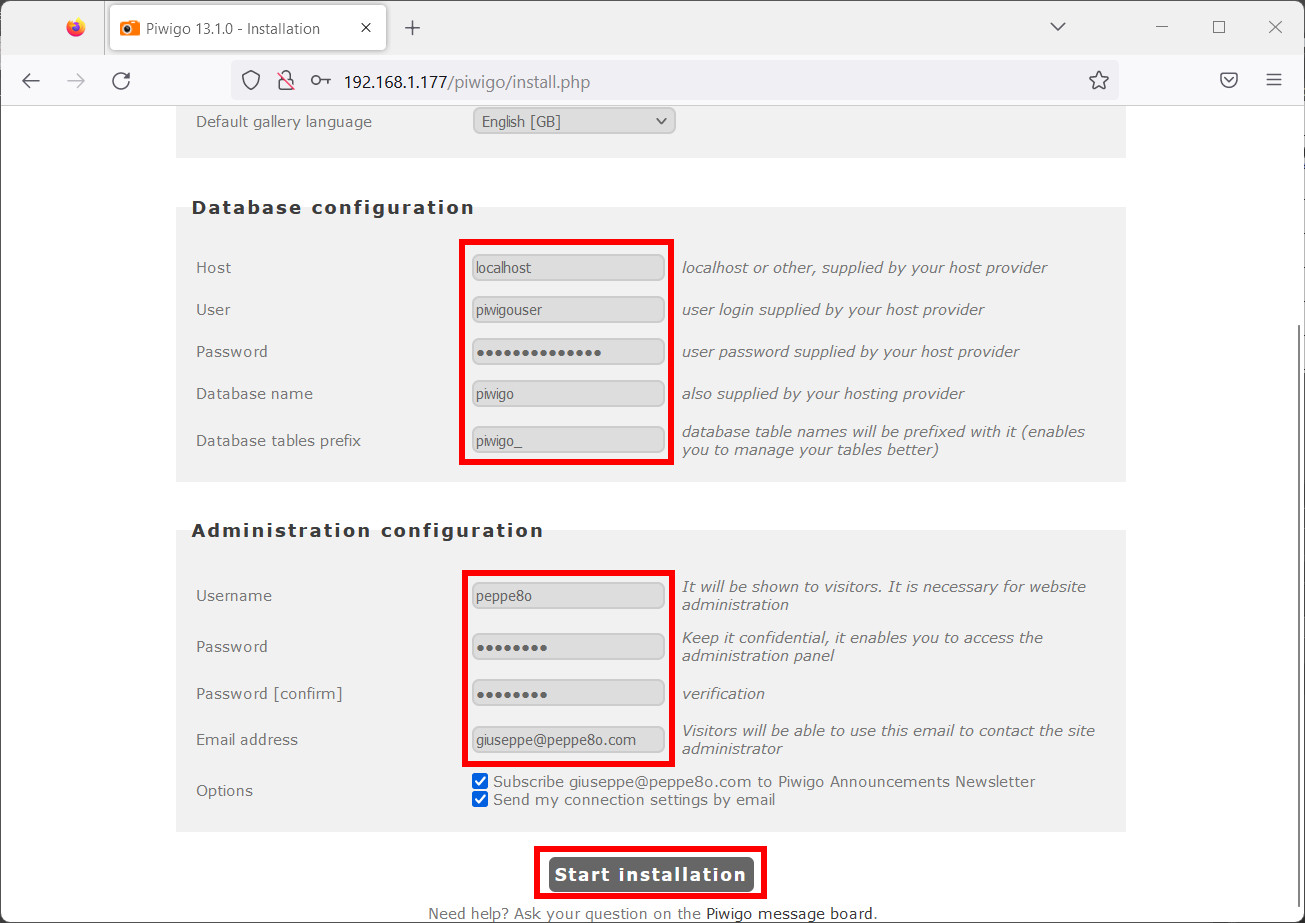Viewport: 1305px width, 923px height.
Task: Click the 'Host' label
Action: (213, 268)
